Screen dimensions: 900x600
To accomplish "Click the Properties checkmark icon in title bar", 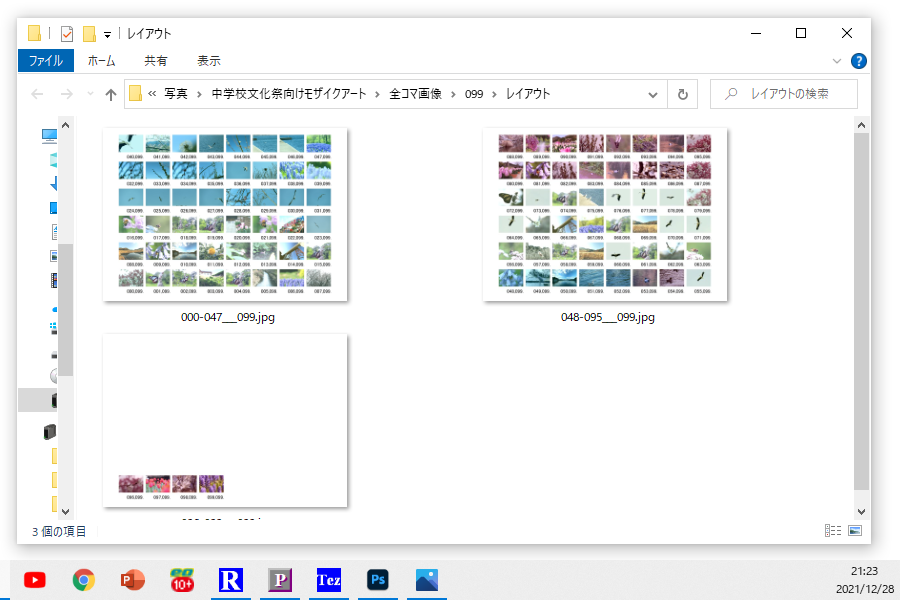I will [67, 34].
